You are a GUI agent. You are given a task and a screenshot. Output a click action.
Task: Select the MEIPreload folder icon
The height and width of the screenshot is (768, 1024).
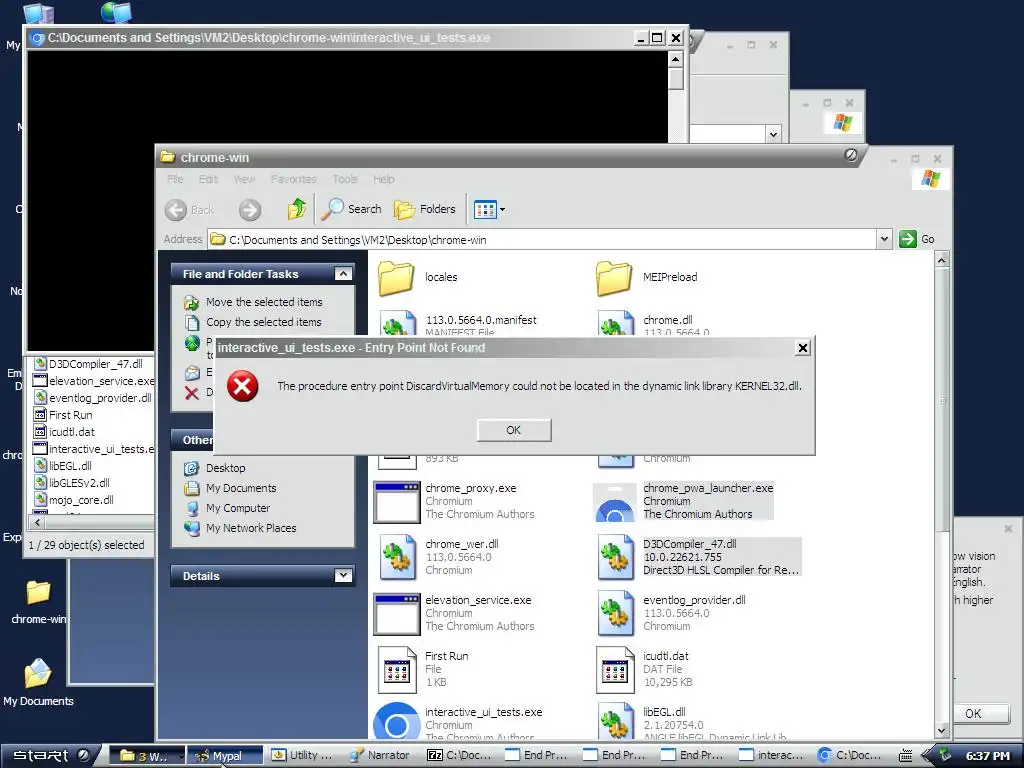(614, 278)
